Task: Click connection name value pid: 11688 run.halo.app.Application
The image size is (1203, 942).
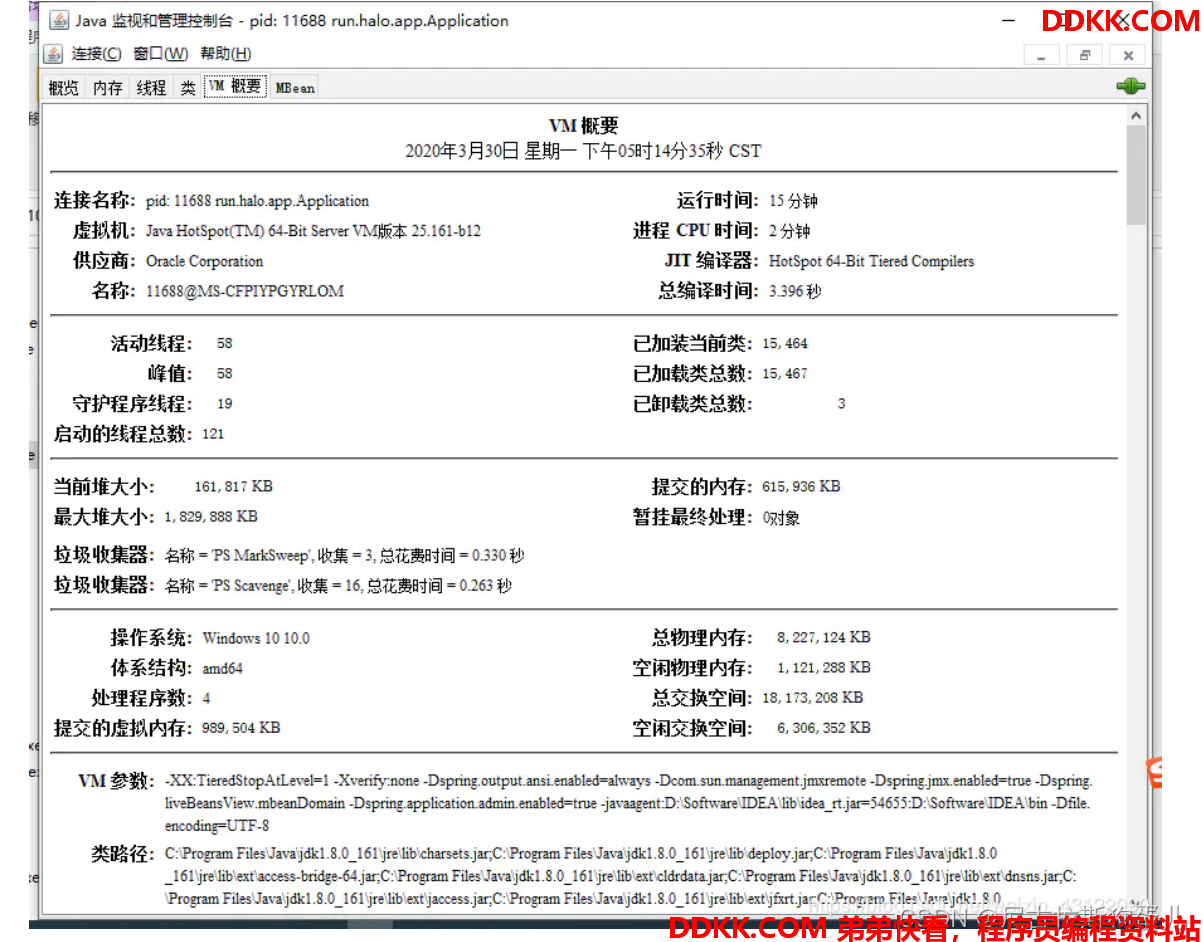Action: pos(257,201)
